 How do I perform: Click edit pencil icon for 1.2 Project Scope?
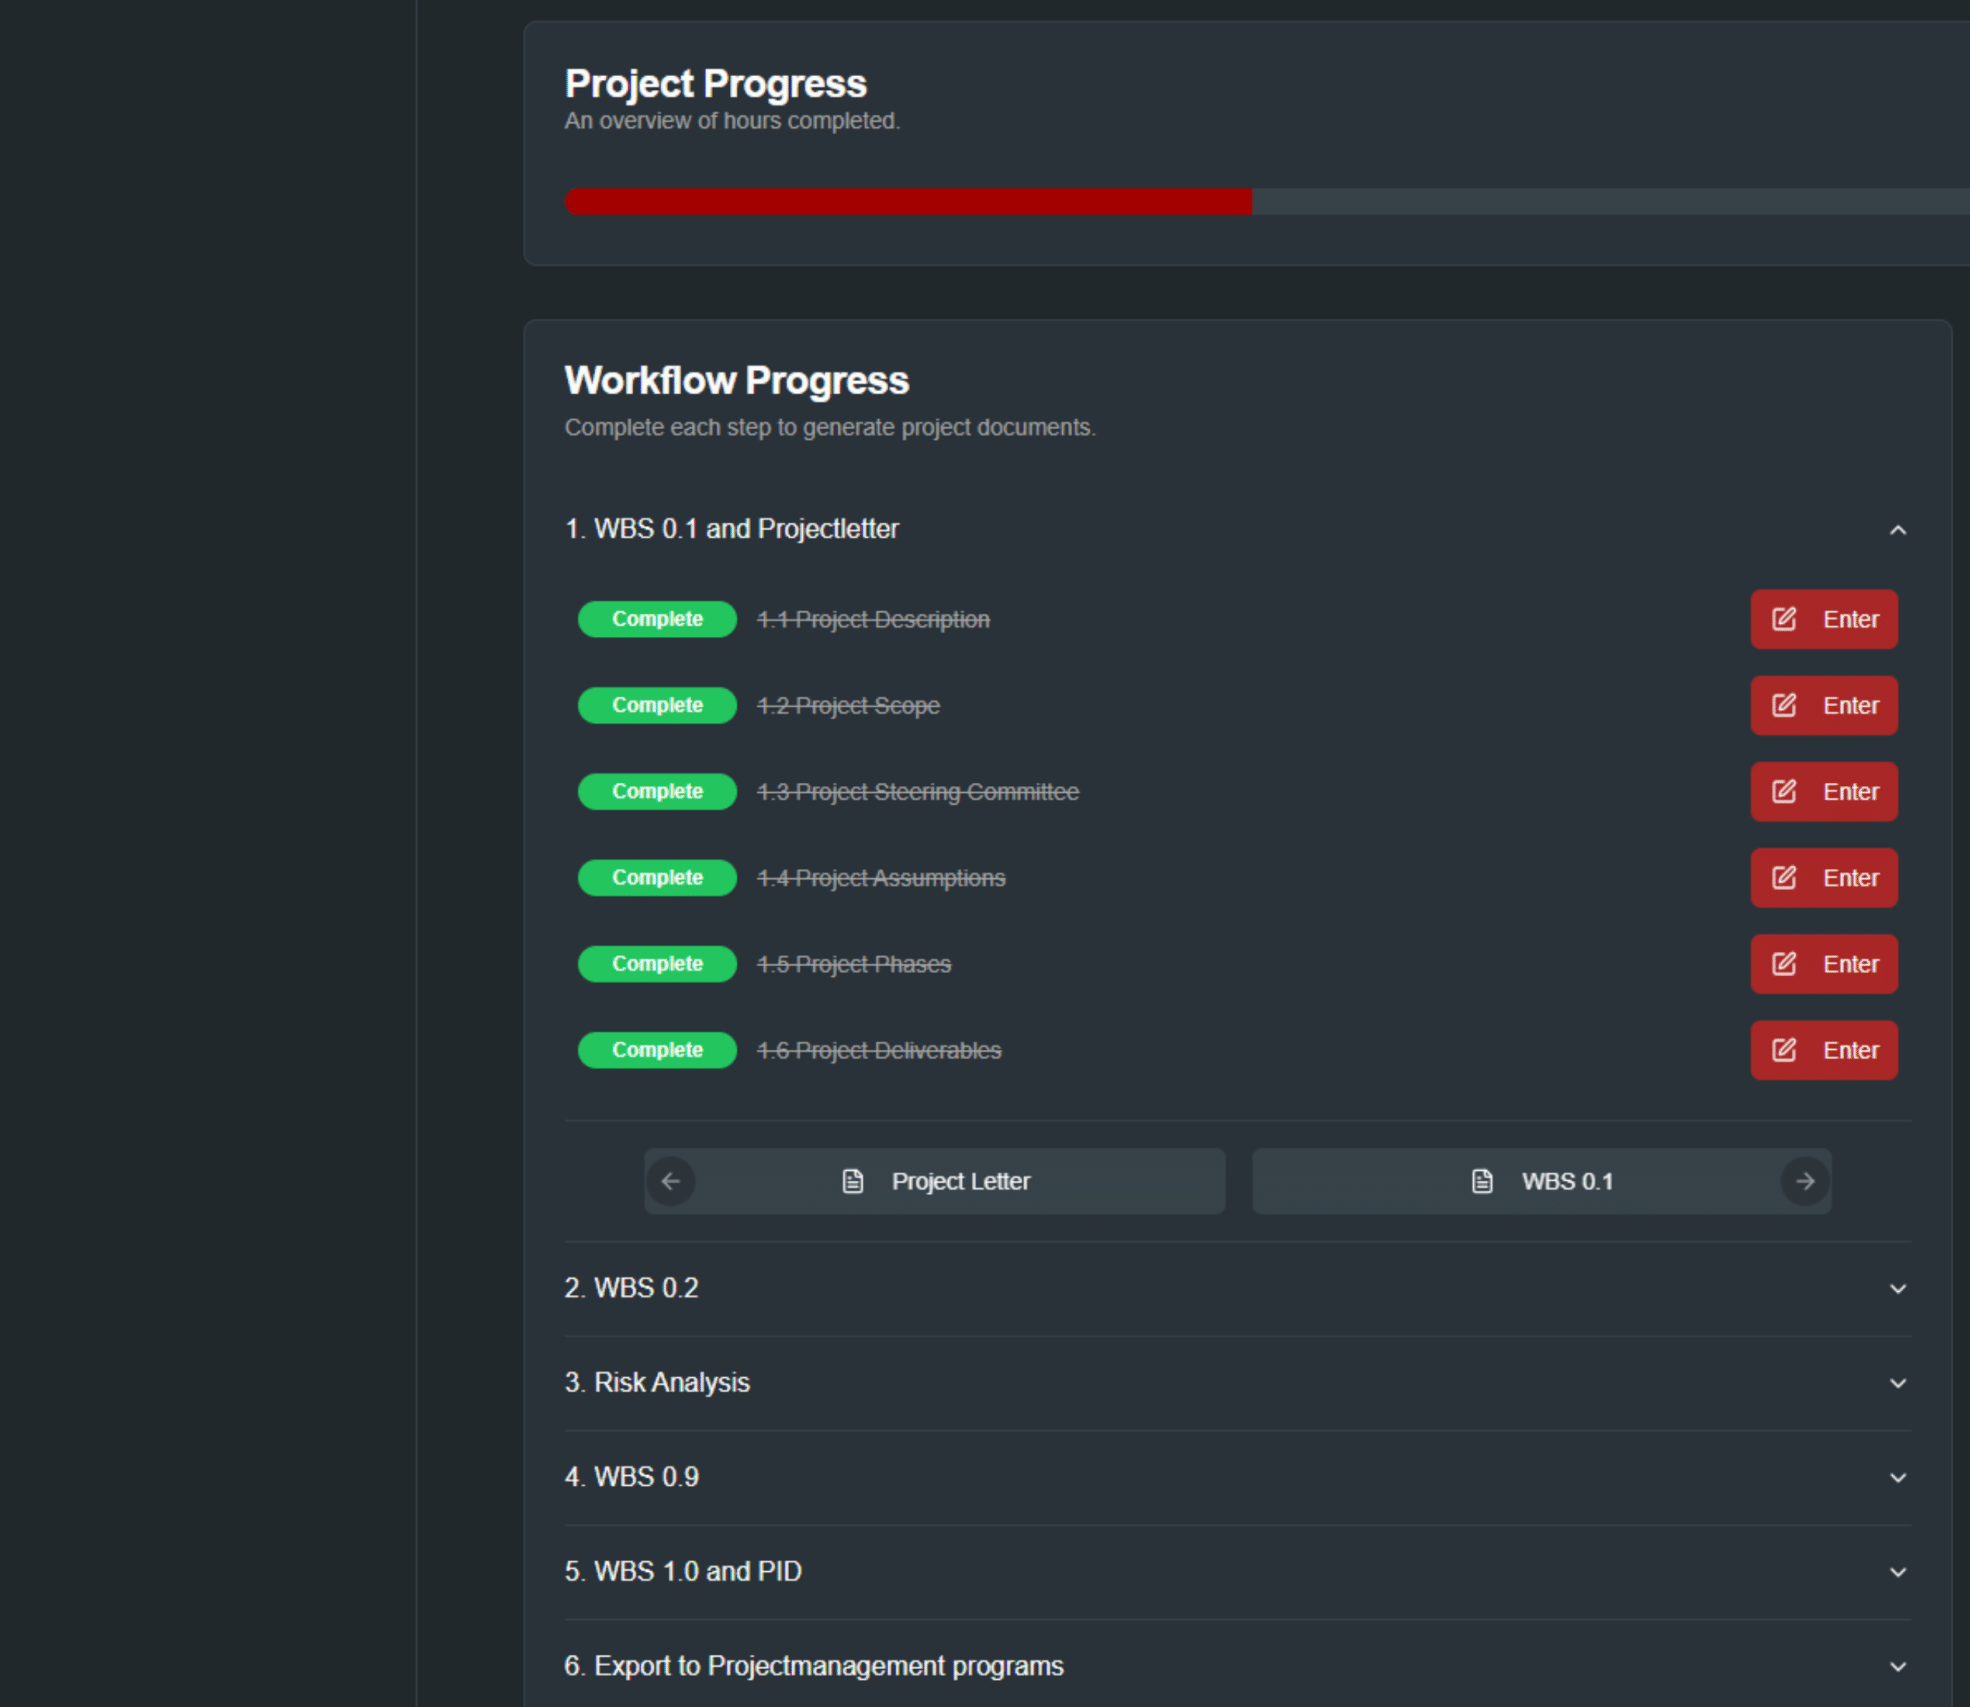(x=1784, y=705)
